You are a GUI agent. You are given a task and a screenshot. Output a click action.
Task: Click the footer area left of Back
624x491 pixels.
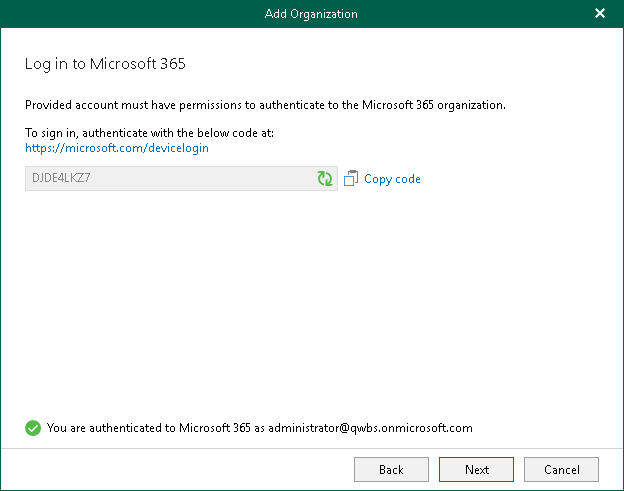click(x=180, y=469)
